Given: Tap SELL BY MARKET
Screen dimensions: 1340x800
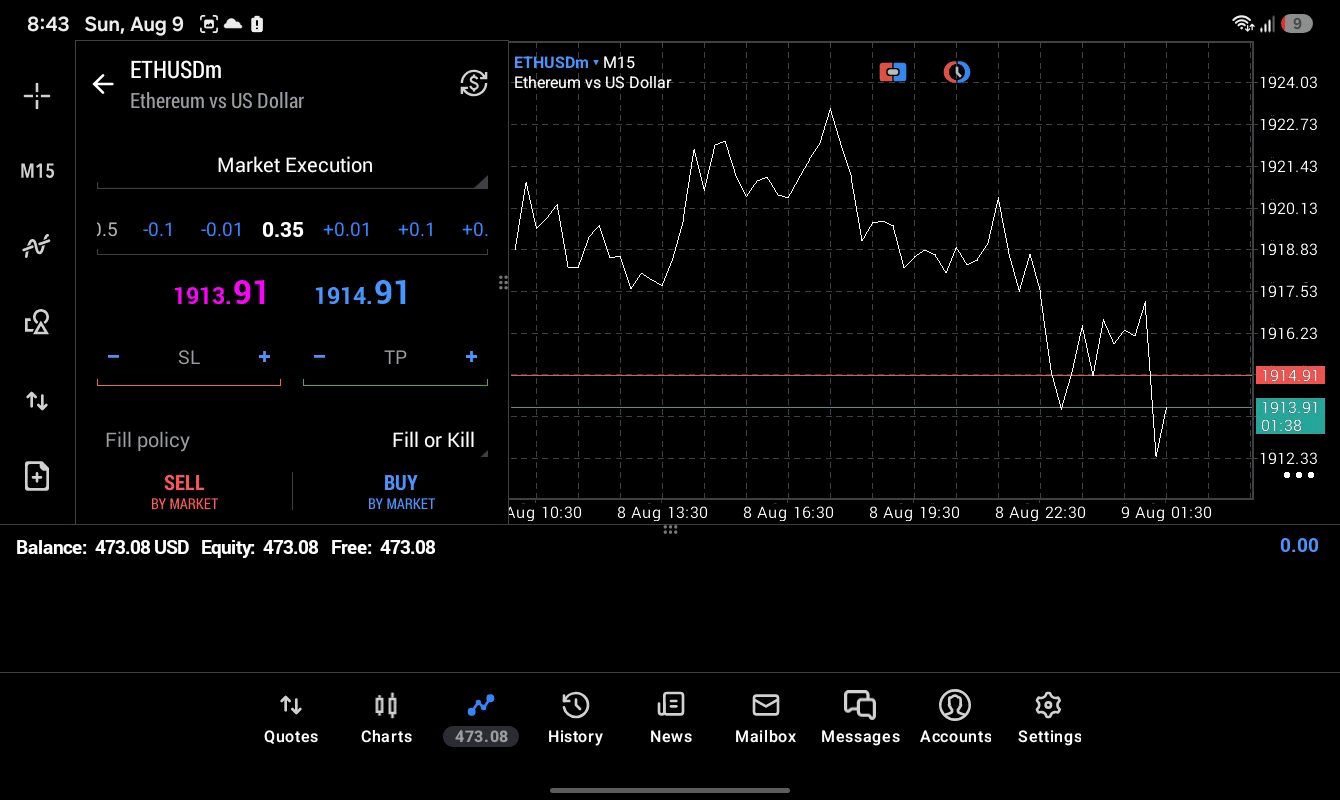Looking at the screenshot, I should 184,492.
